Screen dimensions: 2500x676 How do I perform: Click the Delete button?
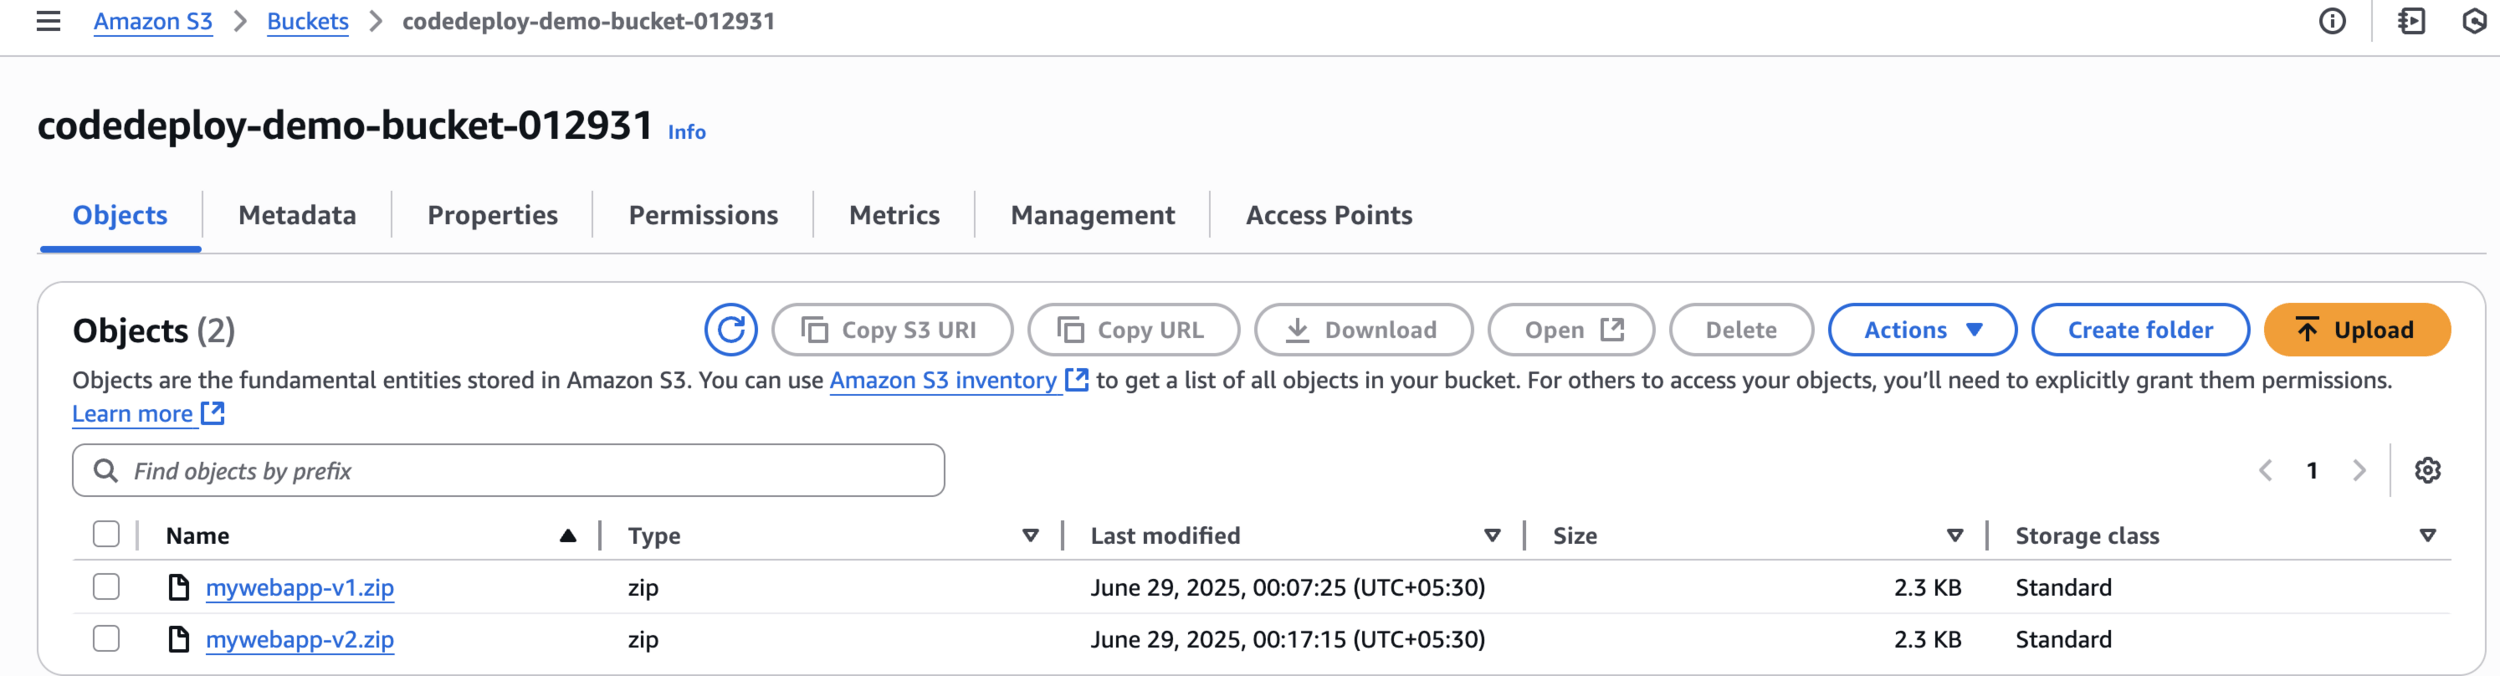pos(1741,330)
